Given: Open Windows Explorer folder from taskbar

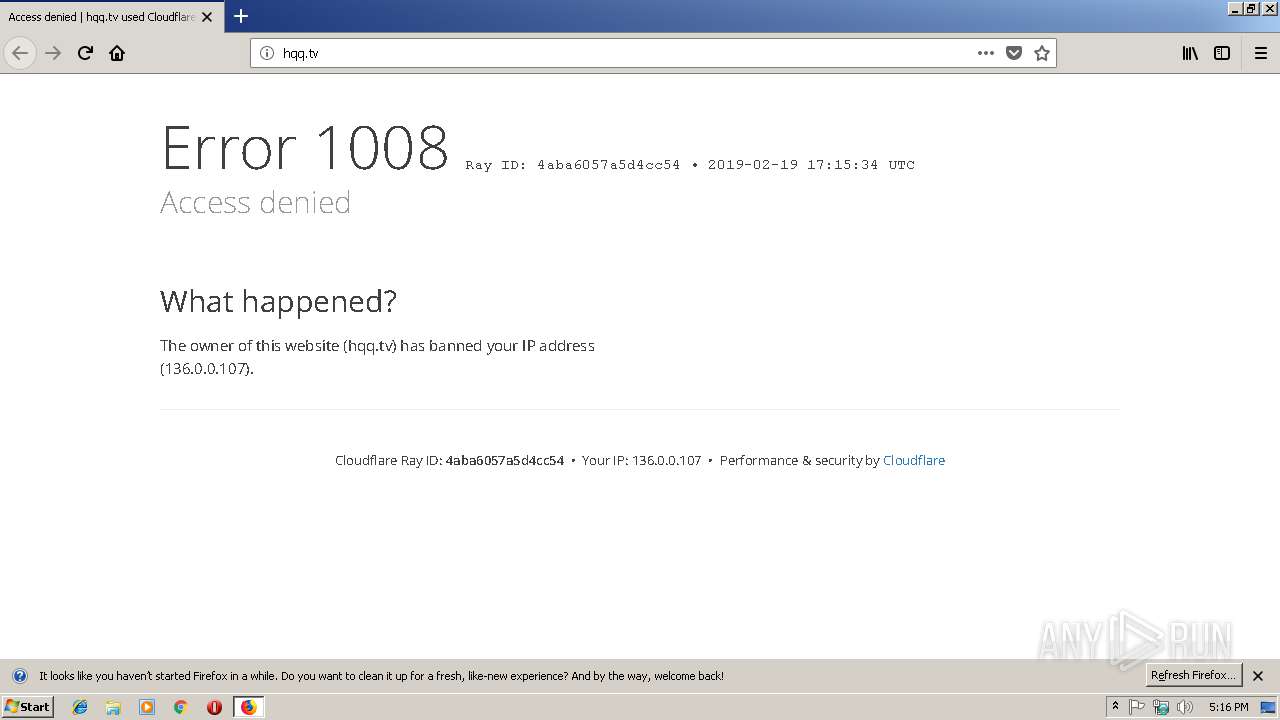Looking at the screenshot, I should click(113, 707).
